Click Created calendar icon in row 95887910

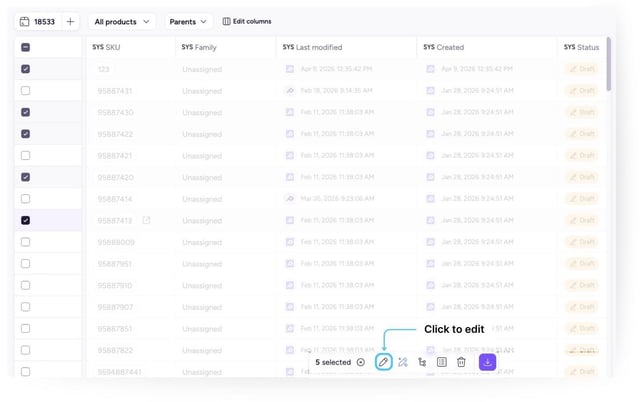point(430,285)
